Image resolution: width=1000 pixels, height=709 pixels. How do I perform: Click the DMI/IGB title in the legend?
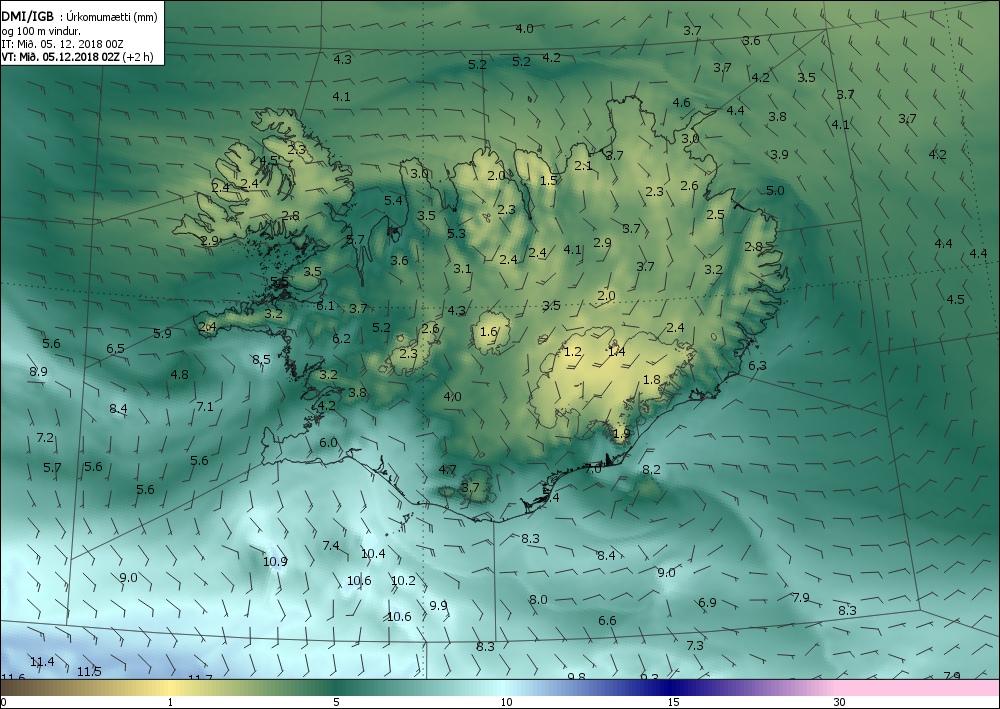[x=27, y=18]
